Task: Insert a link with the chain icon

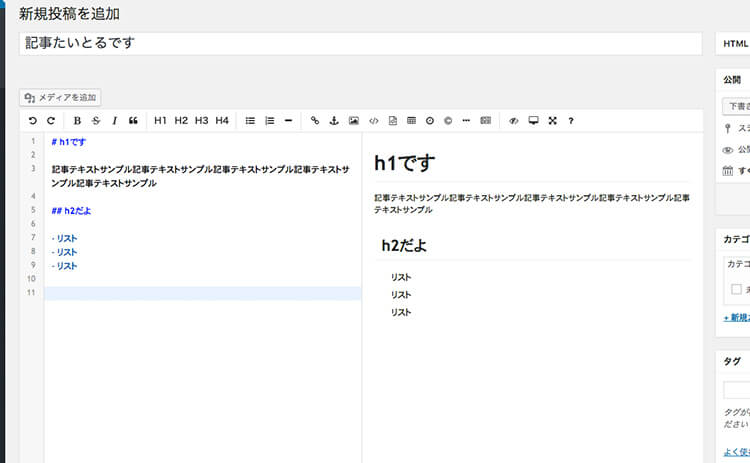Action: pos(315,121)
